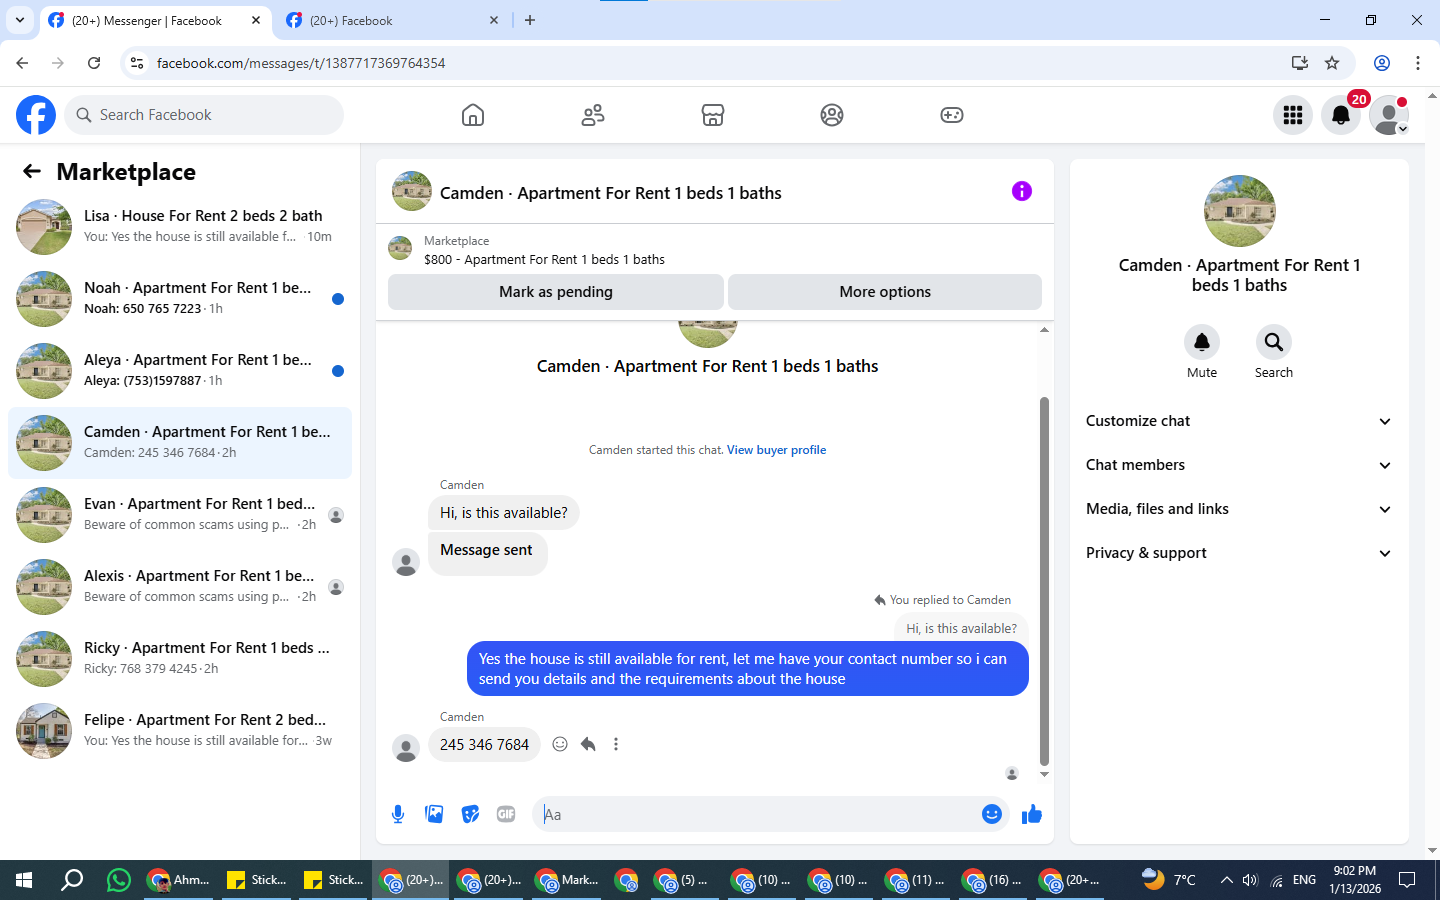Open the Friends icon in top navigation
The height and width of the screenshot is (900, 1440).
tap(593, 115)
